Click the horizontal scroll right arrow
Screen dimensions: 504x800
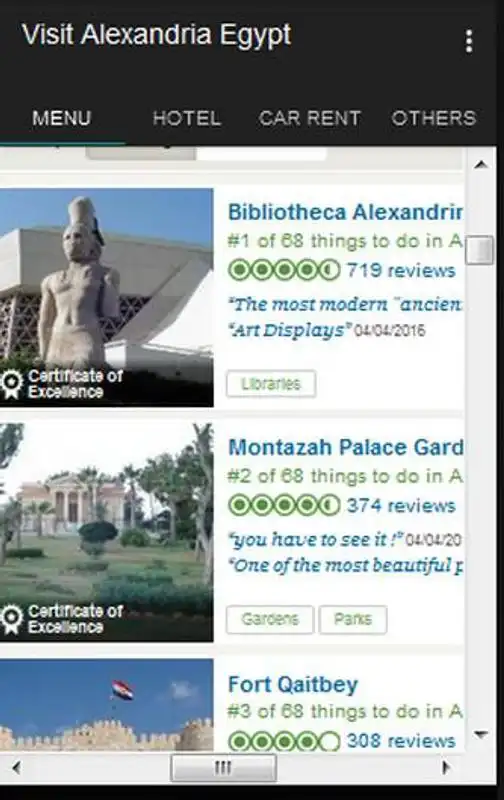point(446,767)
